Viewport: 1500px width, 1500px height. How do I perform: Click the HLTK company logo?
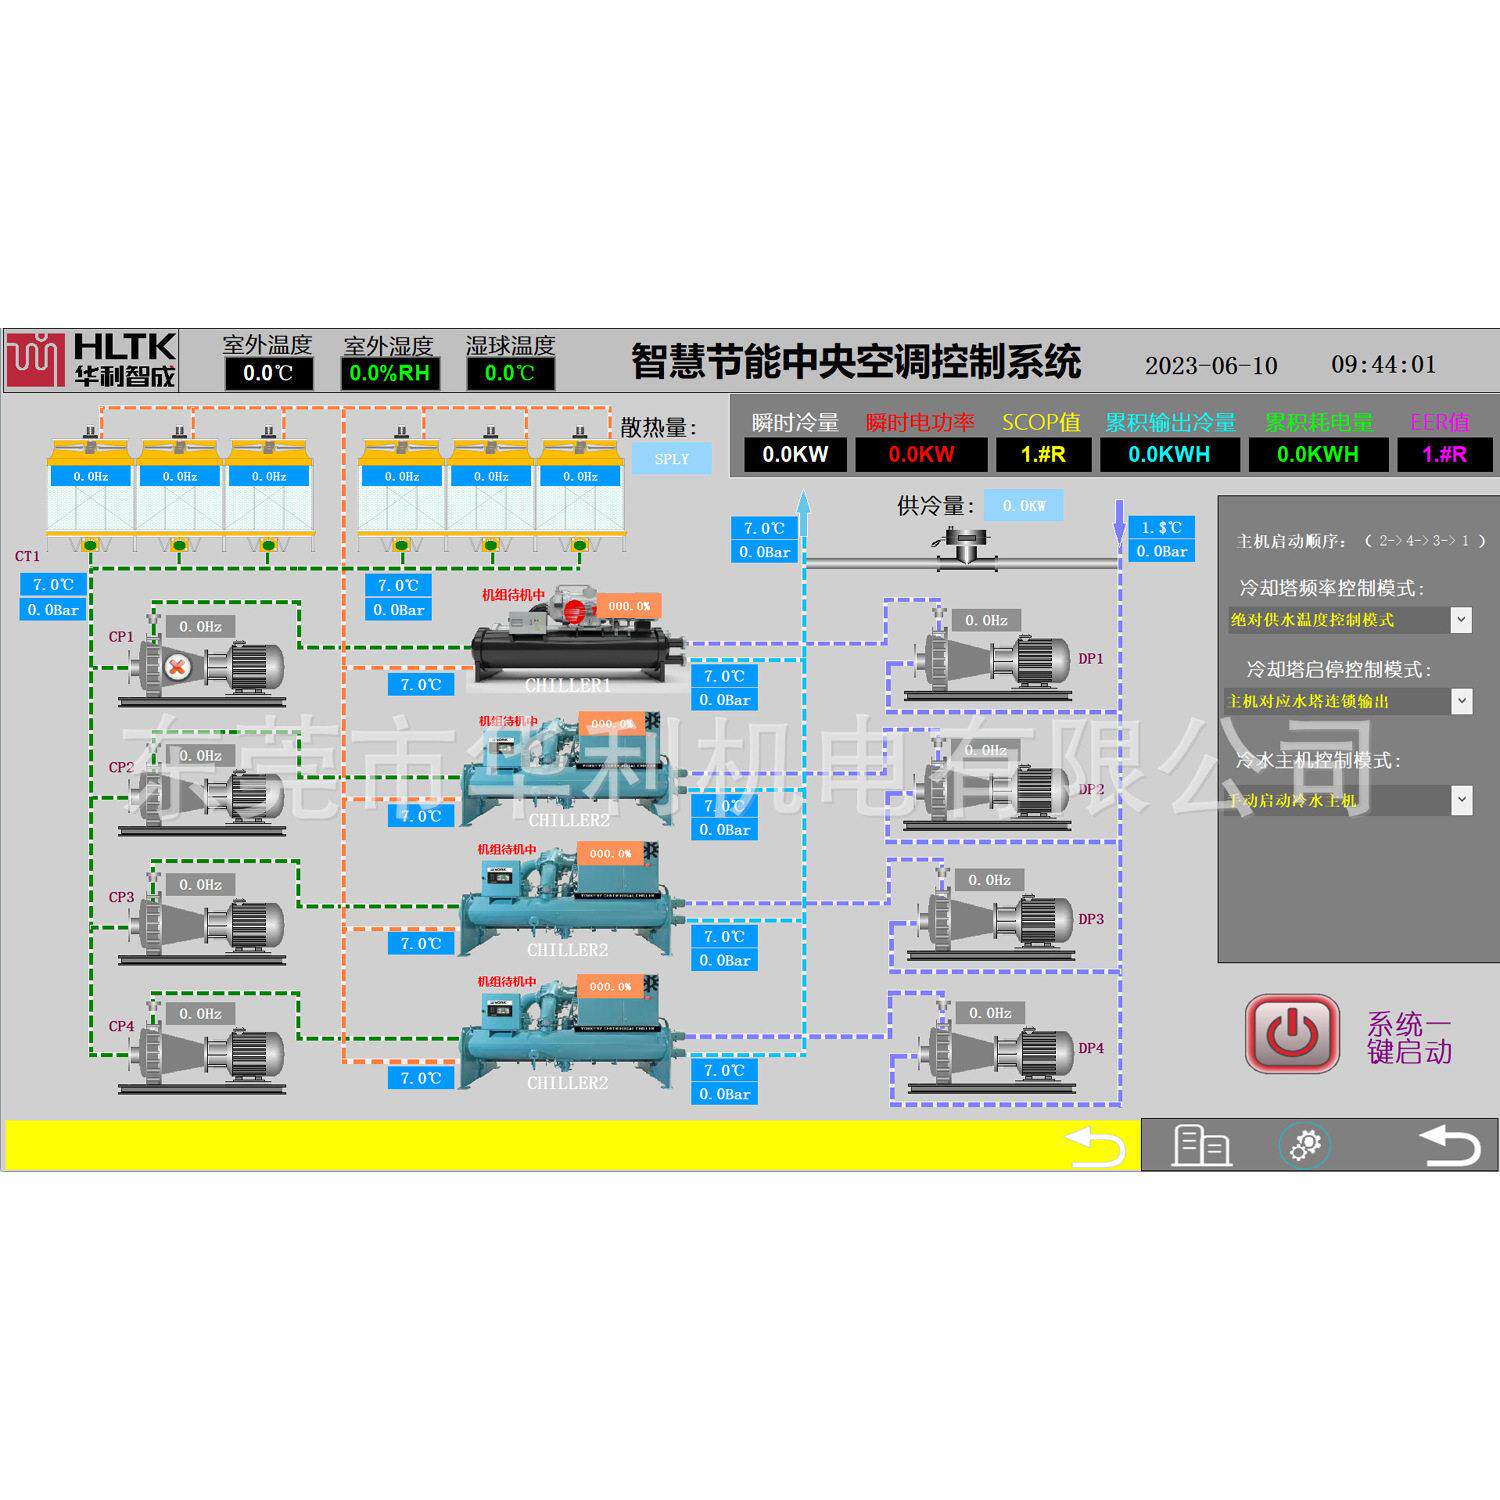[x=92, y=360]
